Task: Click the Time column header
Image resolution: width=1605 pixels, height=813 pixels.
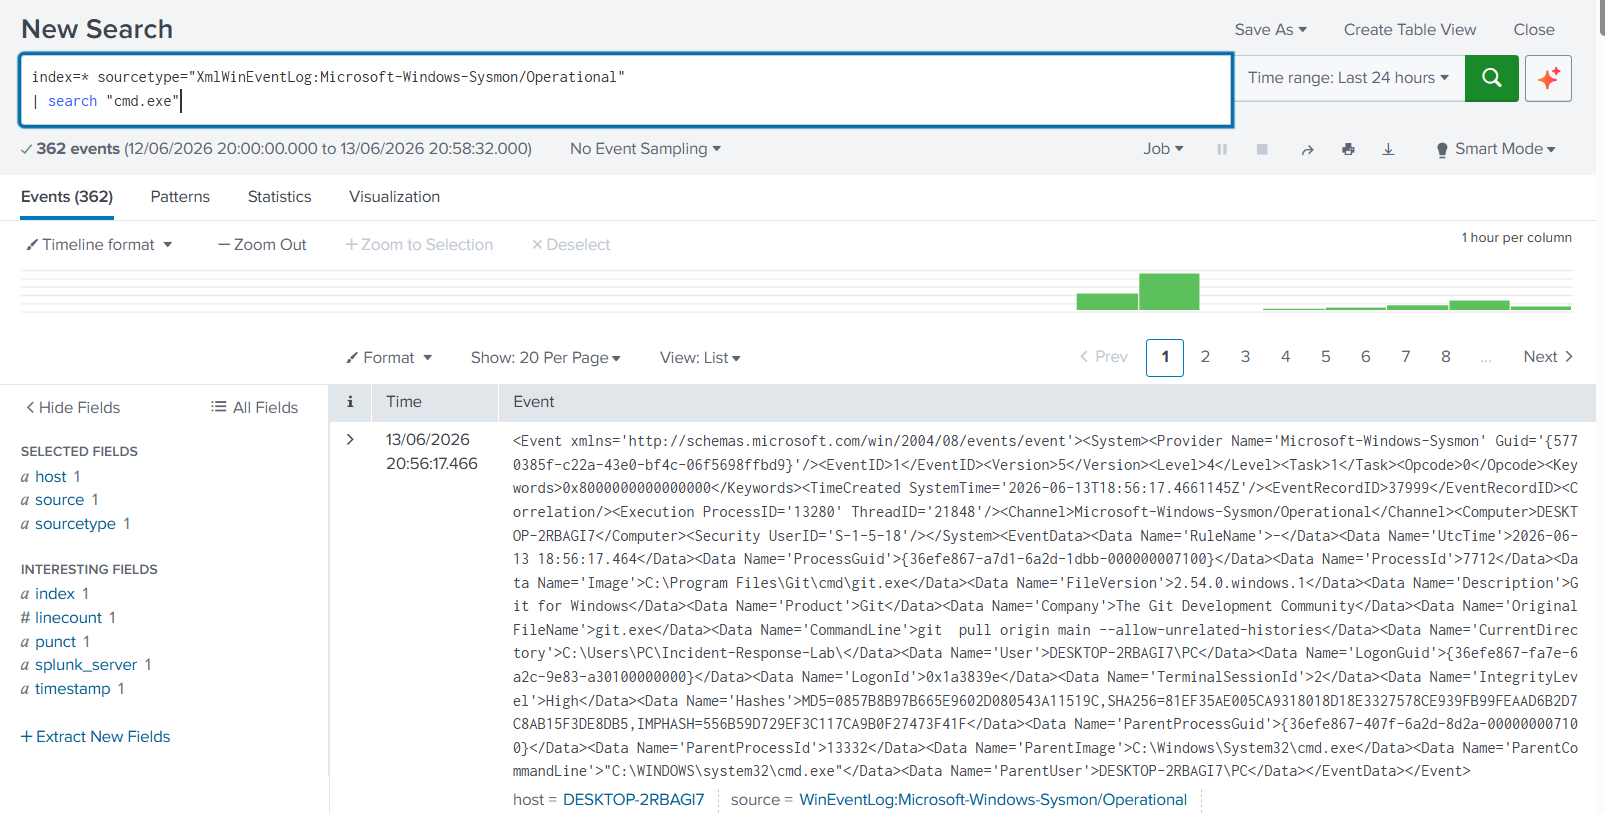Action: coord(404,402)
